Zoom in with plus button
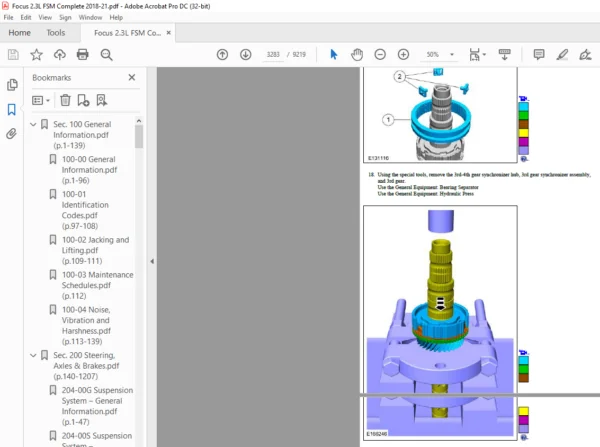 (403, 55)
